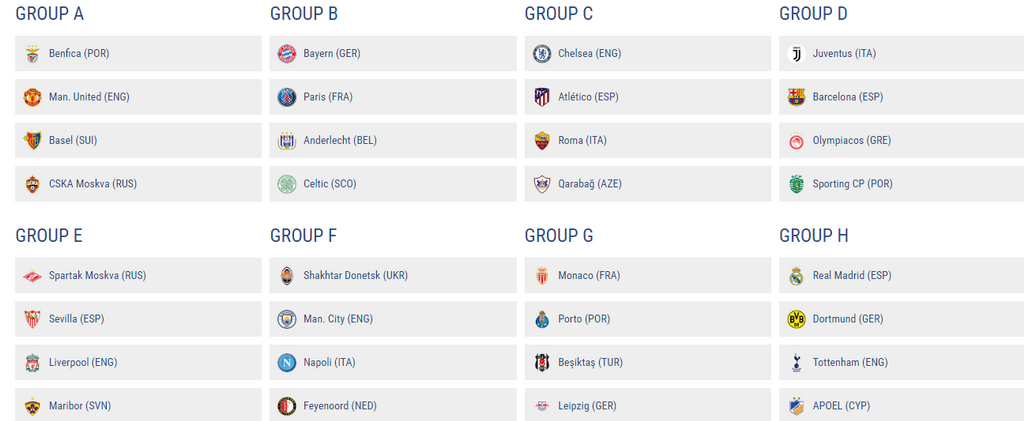Click the Barcelona crest icon

(796, 97)
